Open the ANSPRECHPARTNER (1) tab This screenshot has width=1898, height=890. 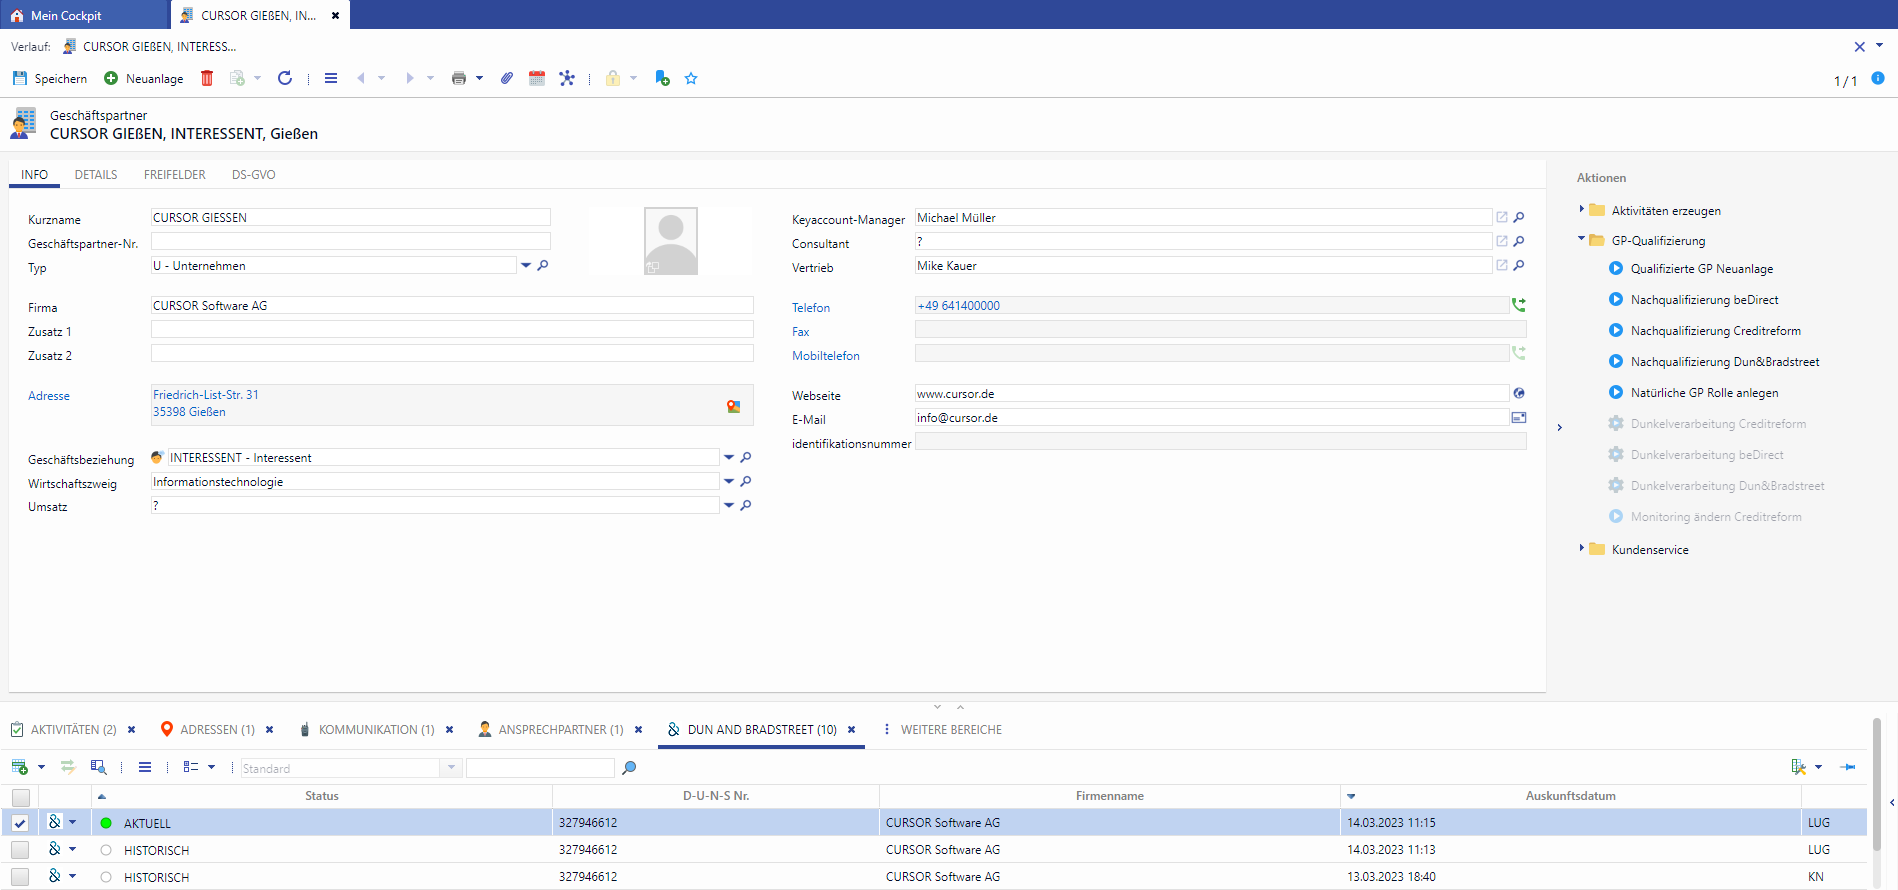(560, 730)
